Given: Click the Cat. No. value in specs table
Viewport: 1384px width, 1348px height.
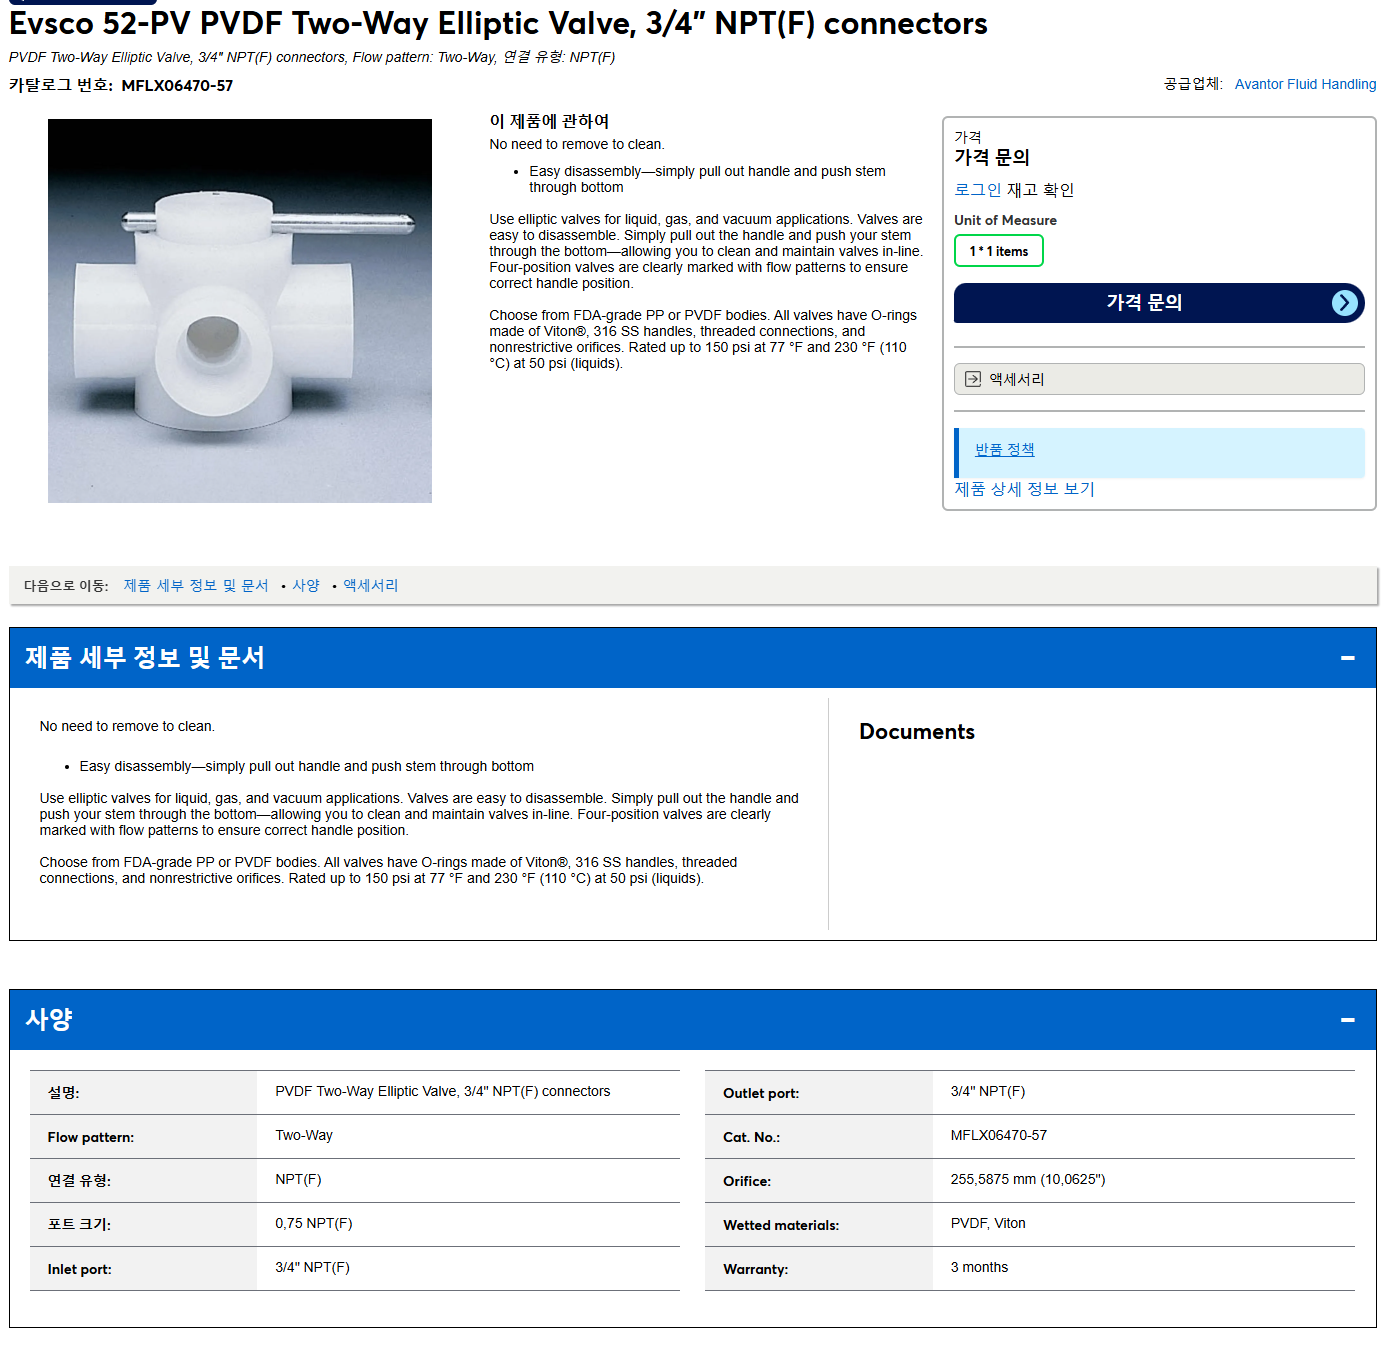Looking at the screenshot, I should (999, 1135).
